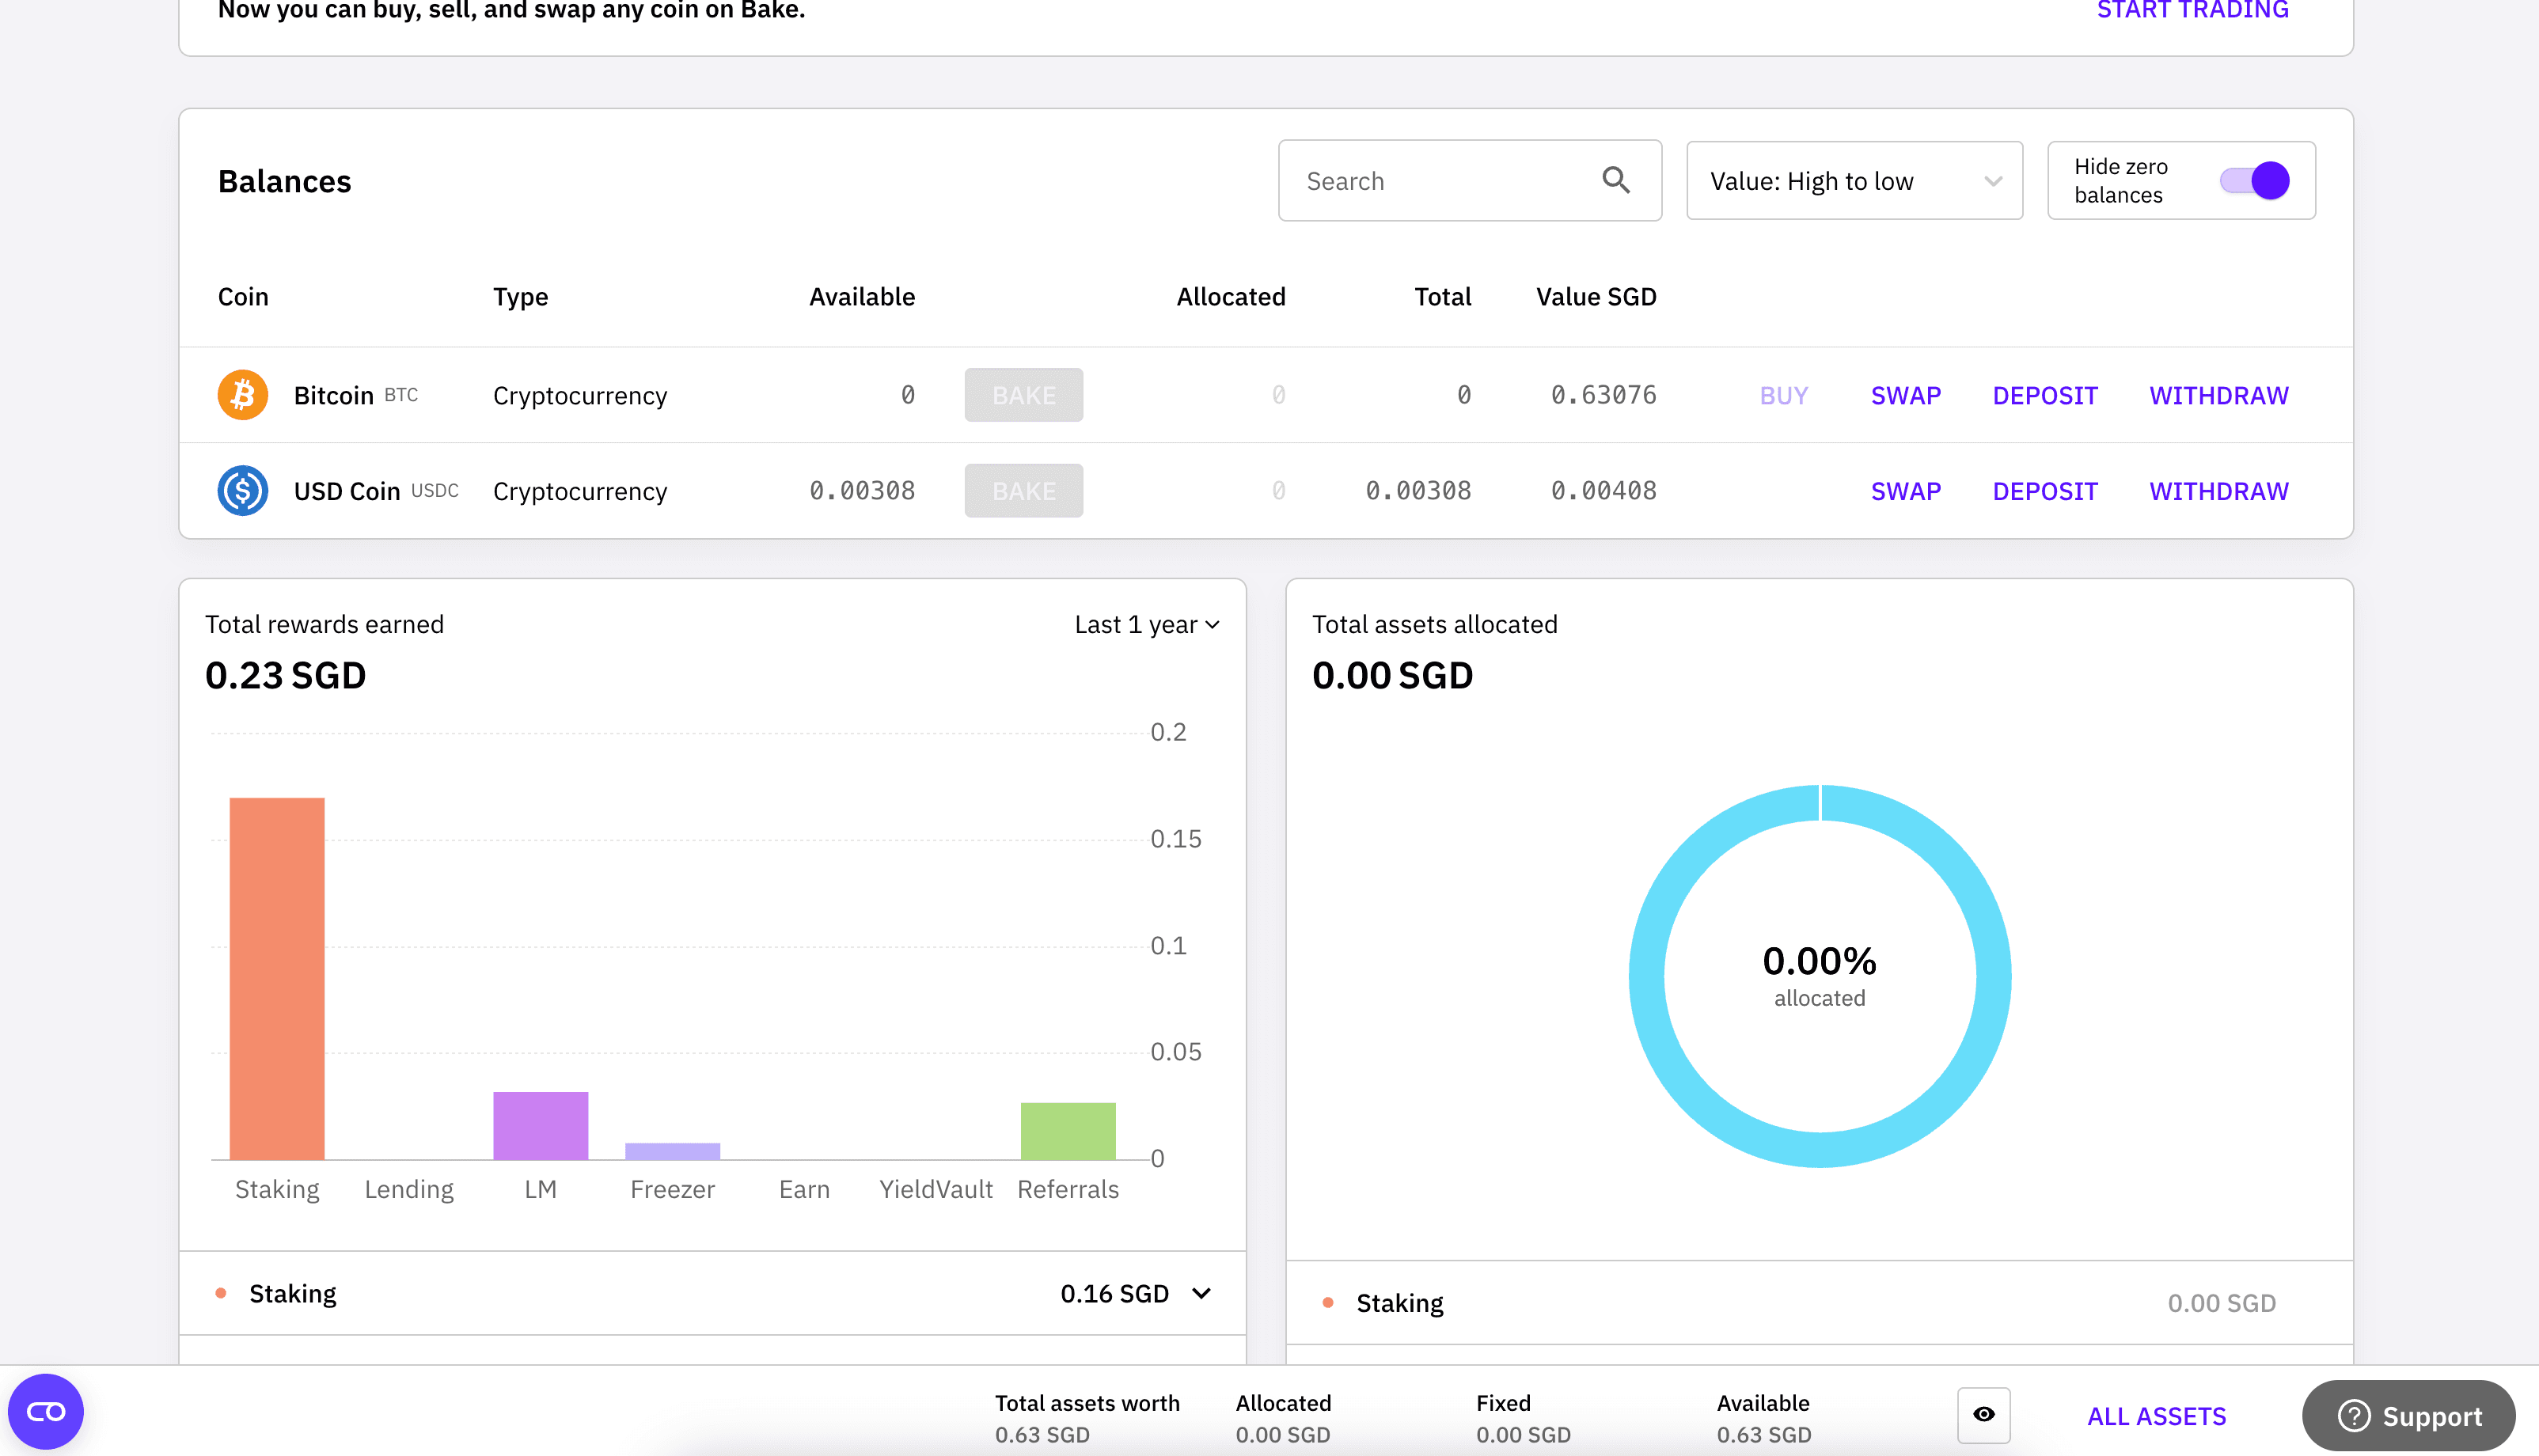Click Total assets worth 0.63 SGD
Image resolution: width=2539 pixels, height=1456 pixels.
pos(1087,1419)
